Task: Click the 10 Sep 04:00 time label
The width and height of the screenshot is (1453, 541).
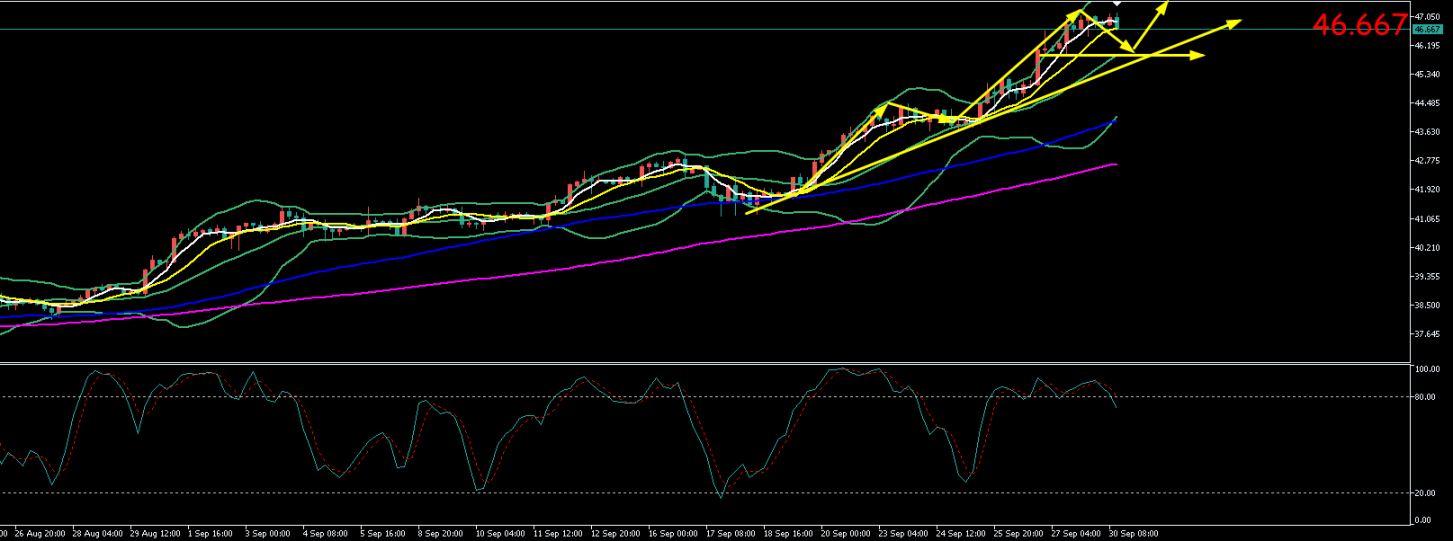Action: [x=500, y=533]
